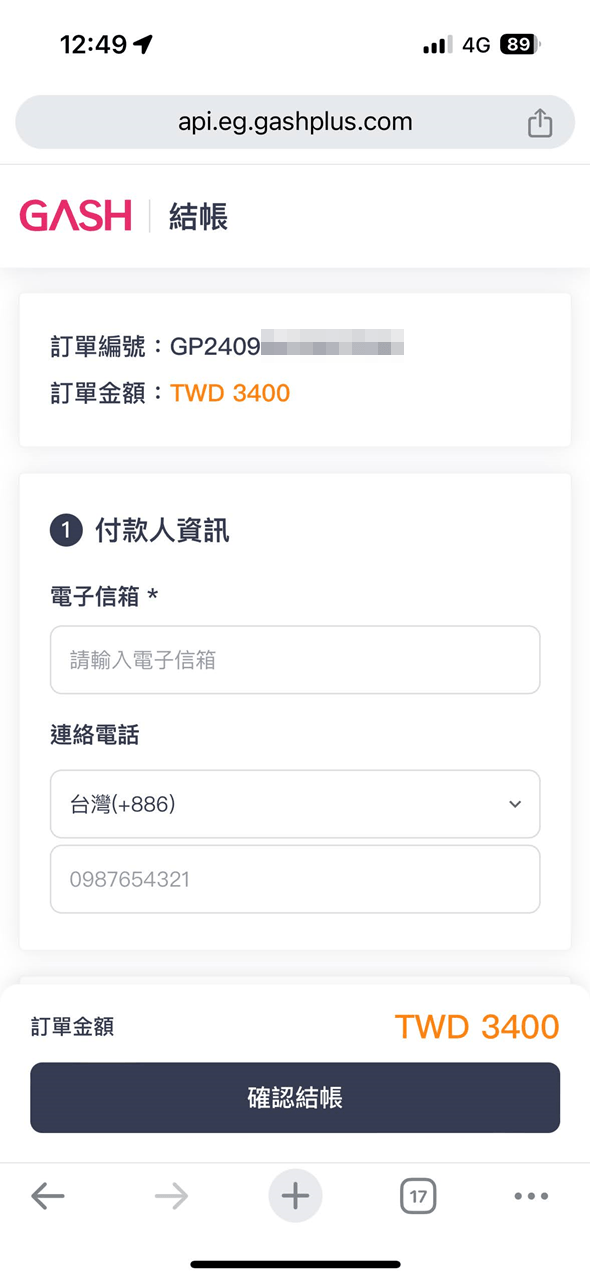Tap the battery indicator showing 89
The height and width of the screenshot is (1280, 590).
520,44
